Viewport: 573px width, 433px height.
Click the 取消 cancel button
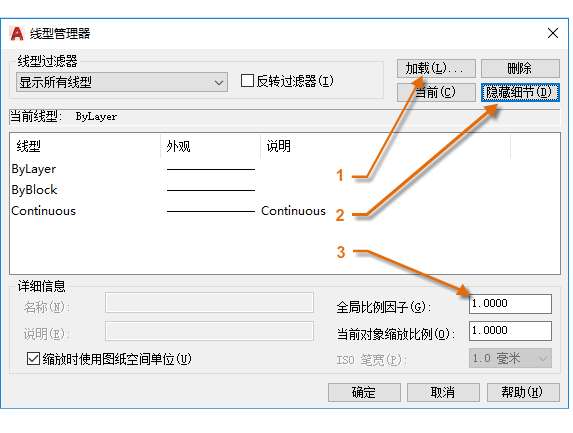(x=443, y=392)
